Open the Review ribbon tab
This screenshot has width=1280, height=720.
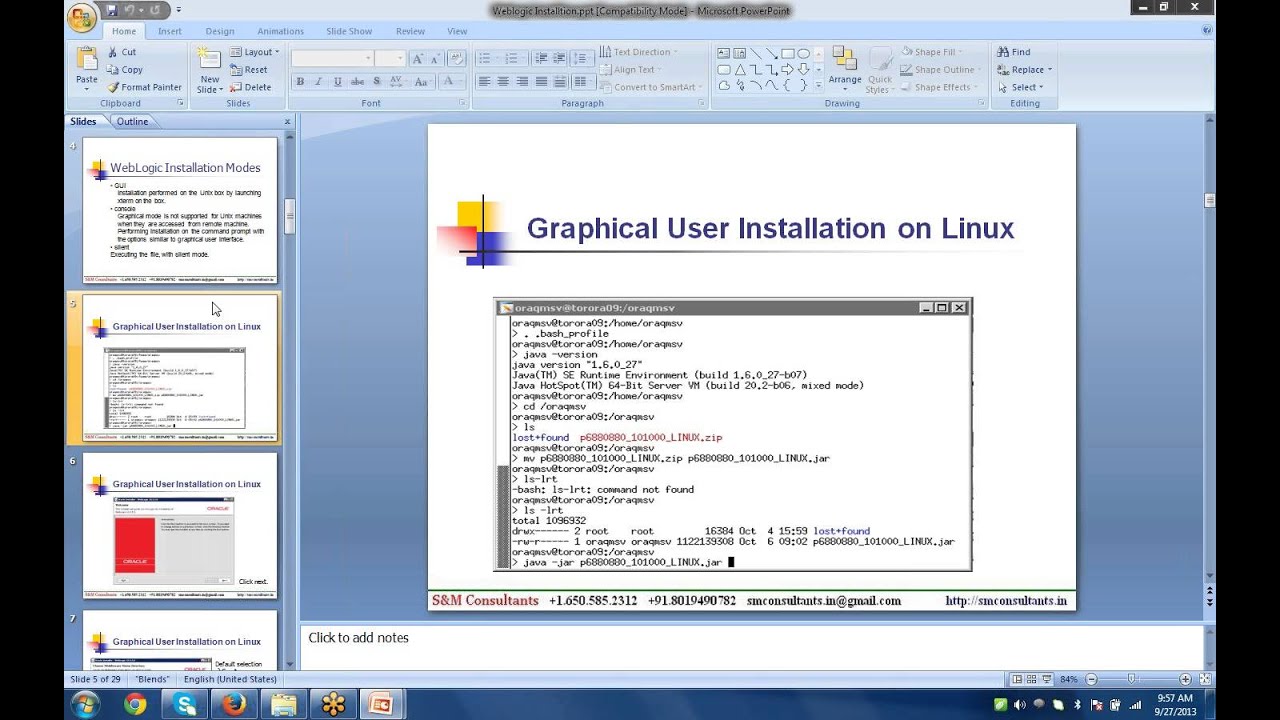[x=410, y=31]
